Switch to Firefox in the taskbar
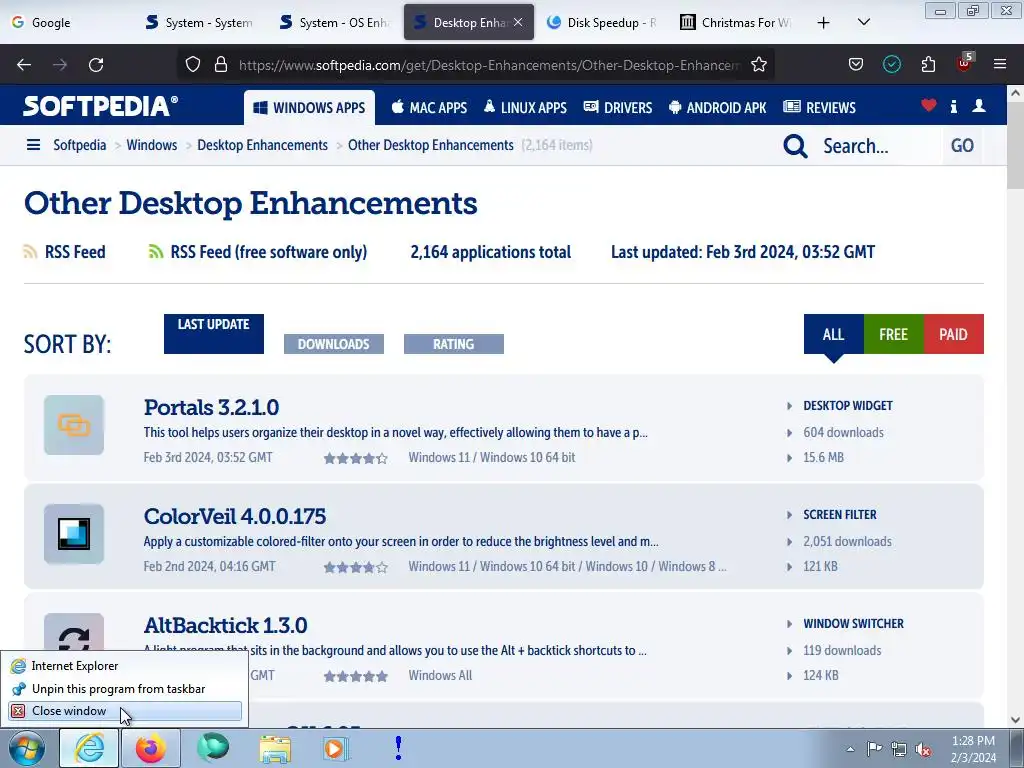The image size is (1024, 768). coord(150,748)
